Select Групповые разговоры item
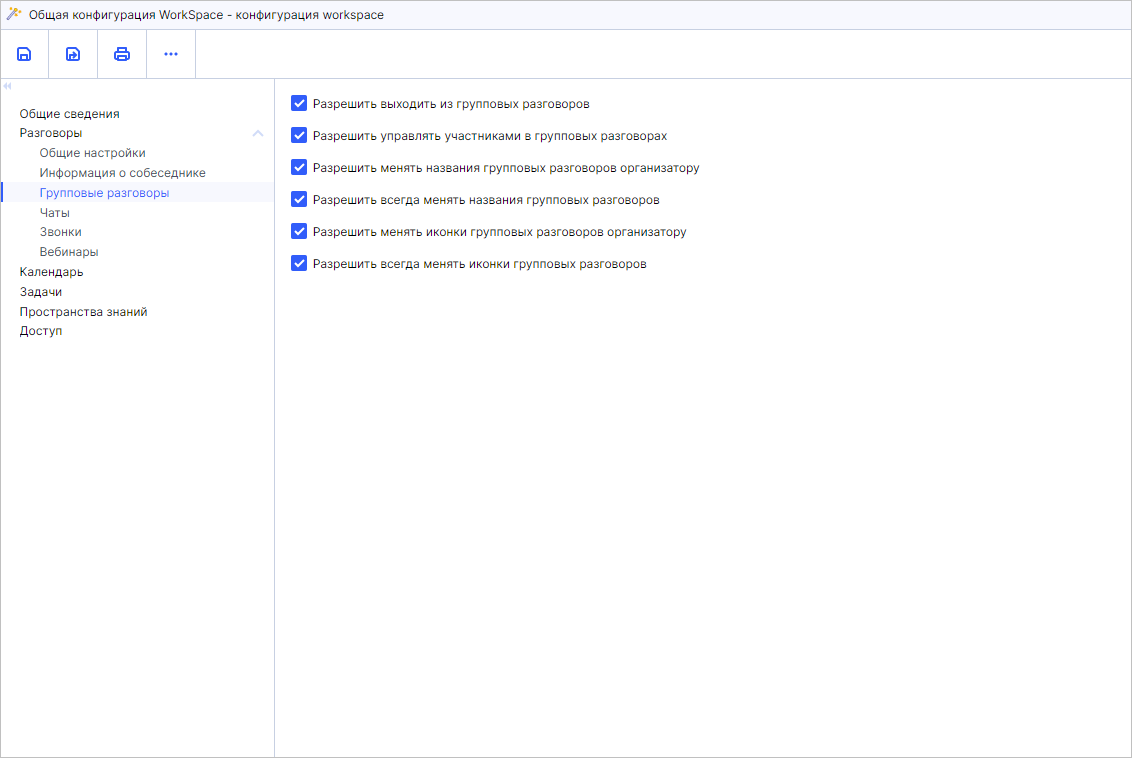This screenshot has width=1132, height=758. tap(105, 193)
